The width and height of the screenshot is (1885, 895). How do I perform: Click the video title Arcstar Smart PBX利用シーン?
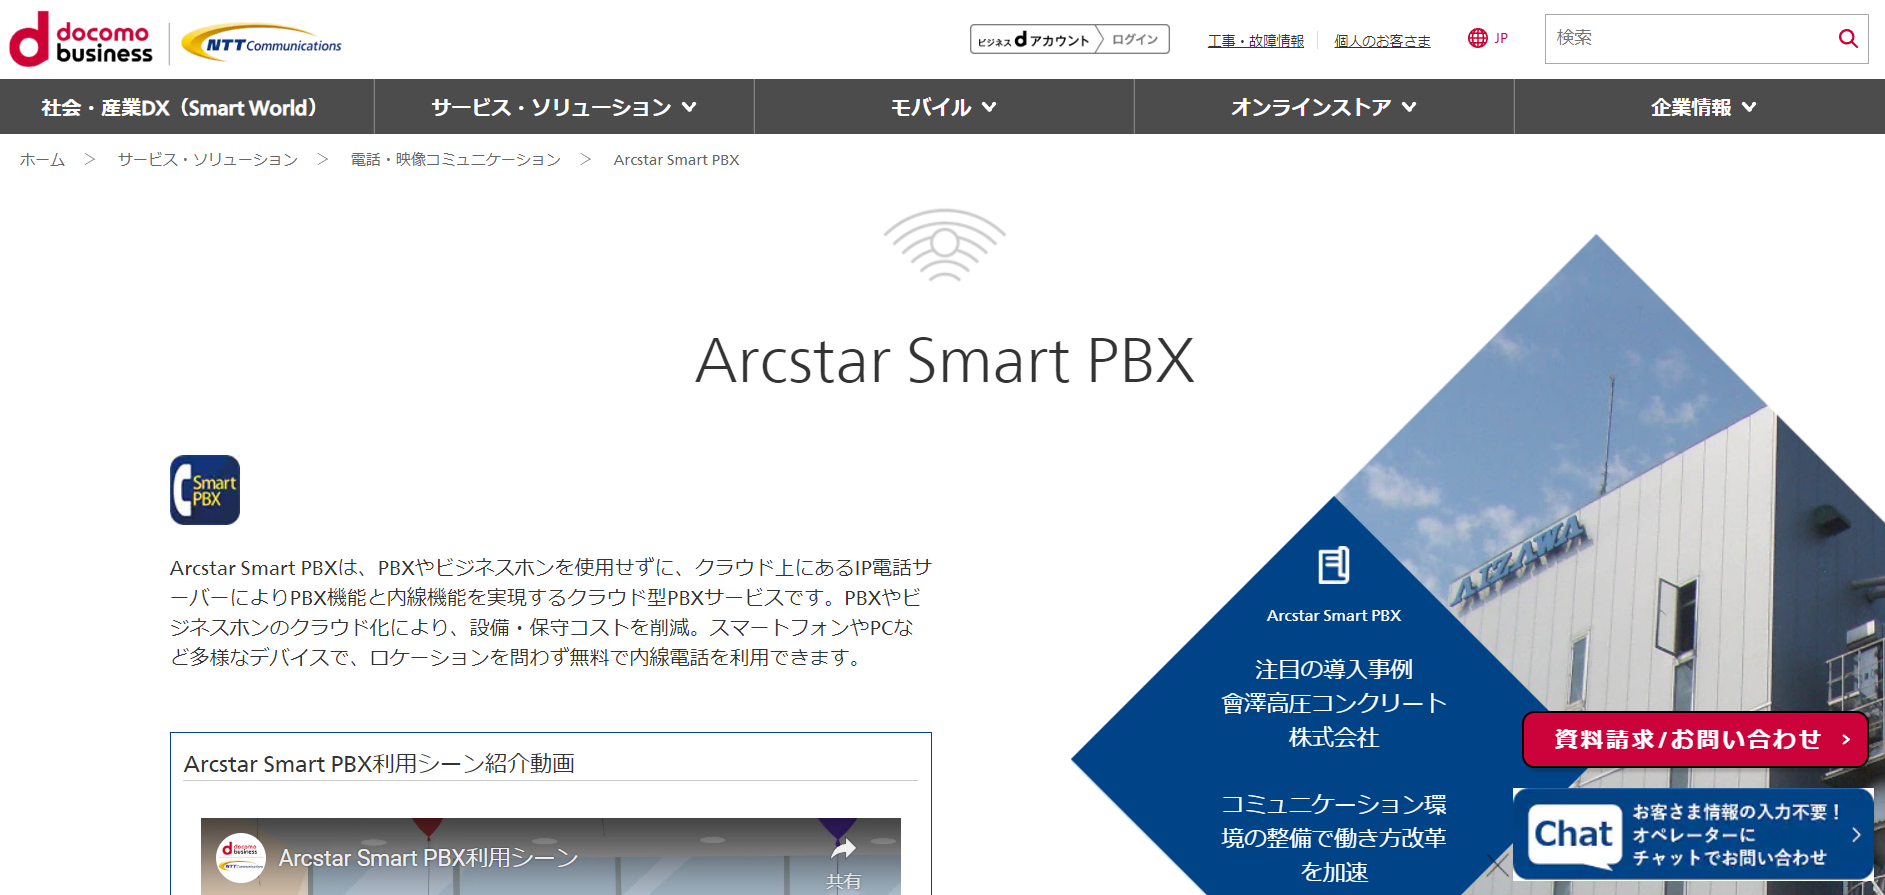pos(428,858)
